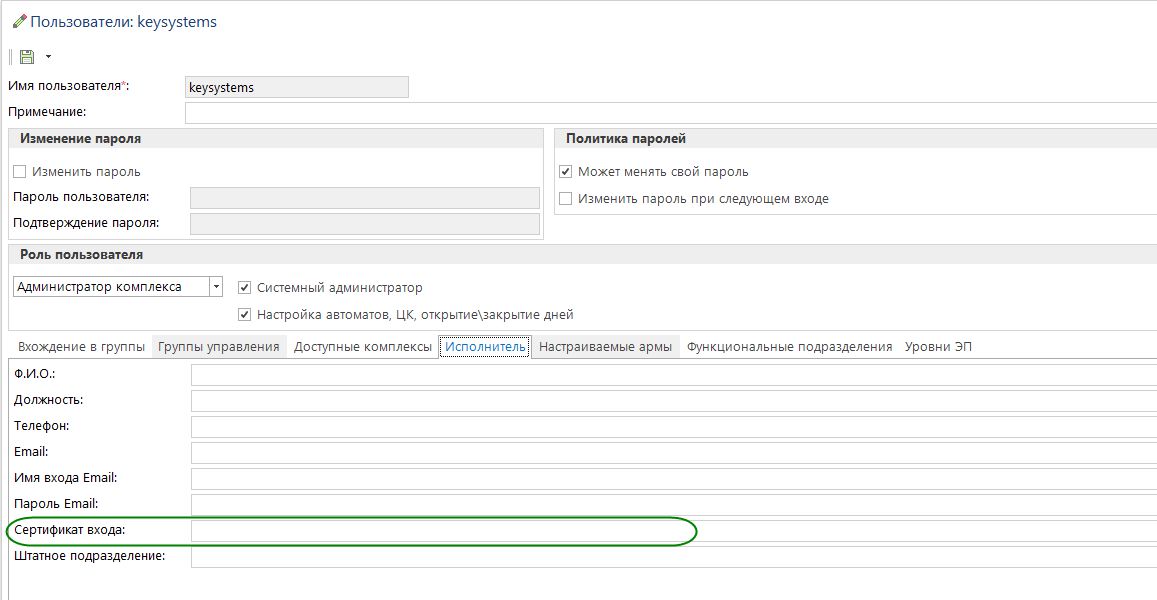Go to the "Настраиваемые армы" tab
1157x600 pixels.
click(x=606, y=347)
